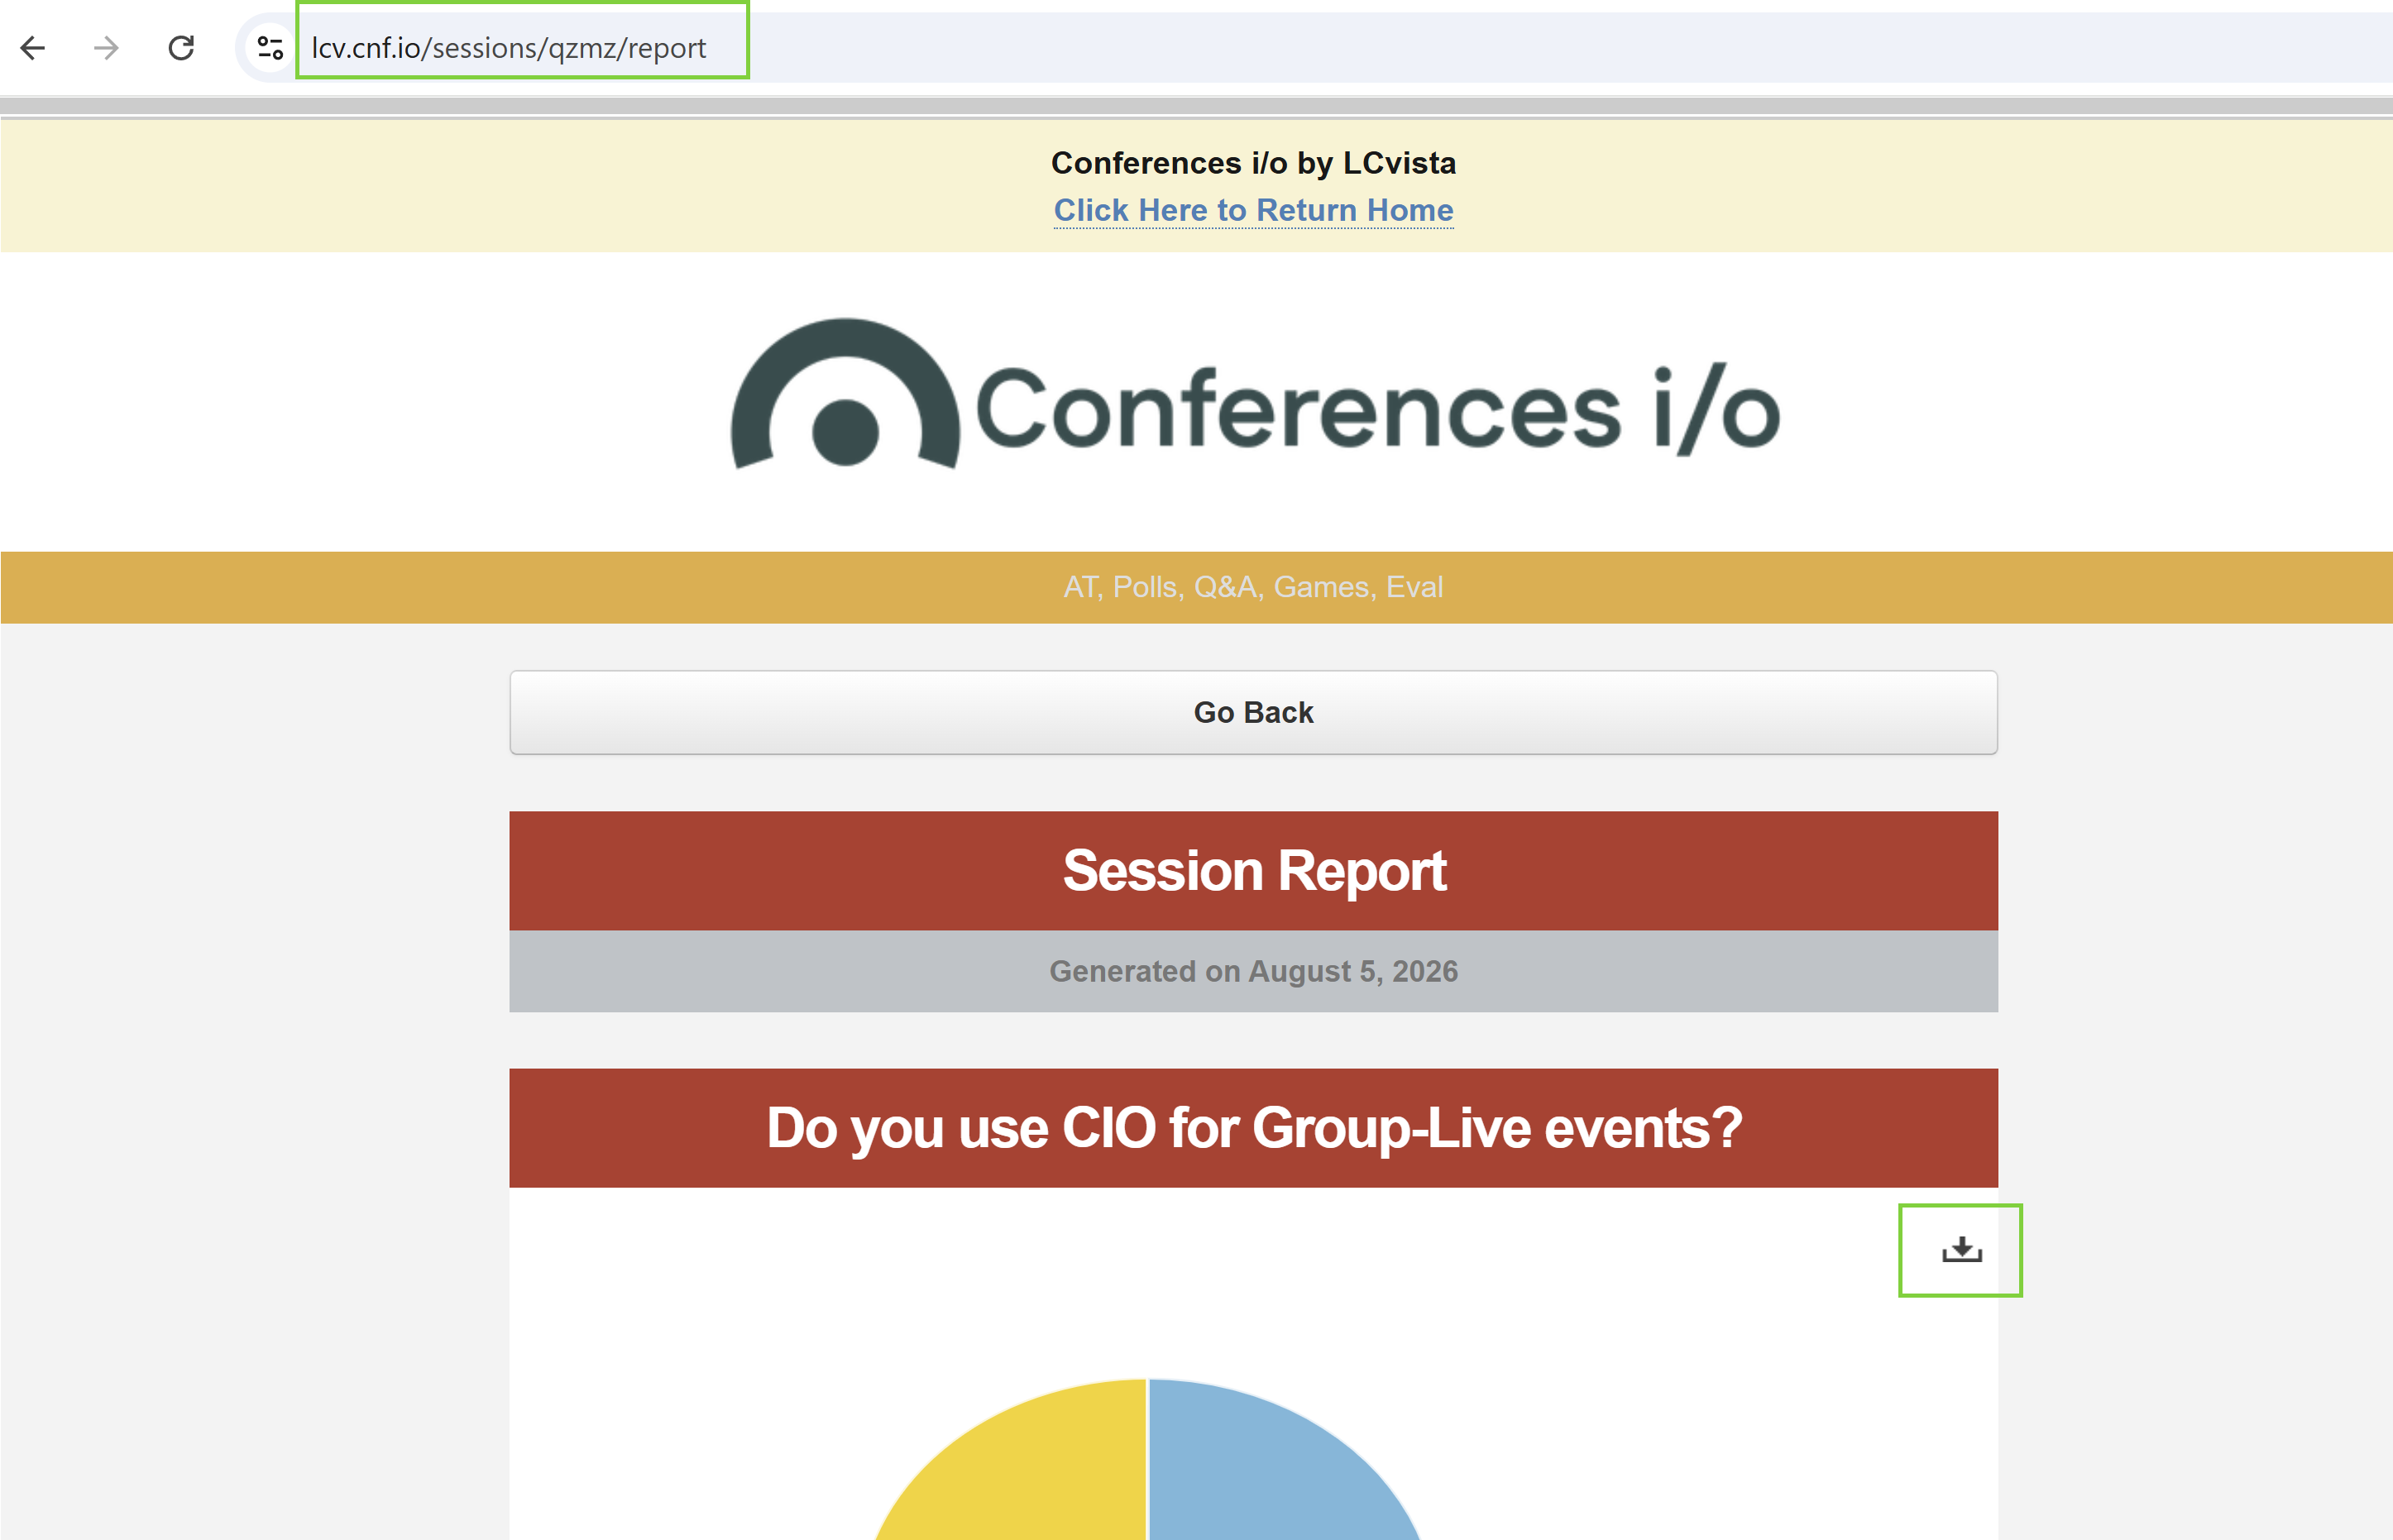Click the browser back arrow
The width and height of the screenshot is (2393, 1540).
point(33,48)
